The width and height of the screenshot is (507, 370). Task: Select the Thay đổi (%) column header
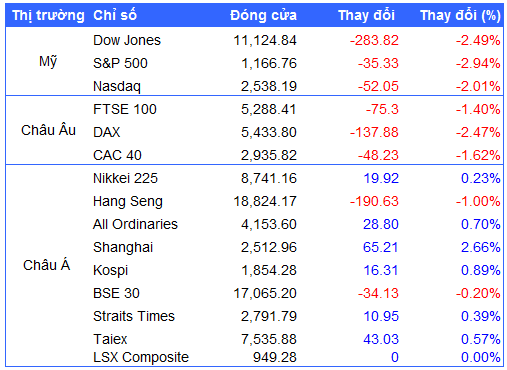point(460,15)
